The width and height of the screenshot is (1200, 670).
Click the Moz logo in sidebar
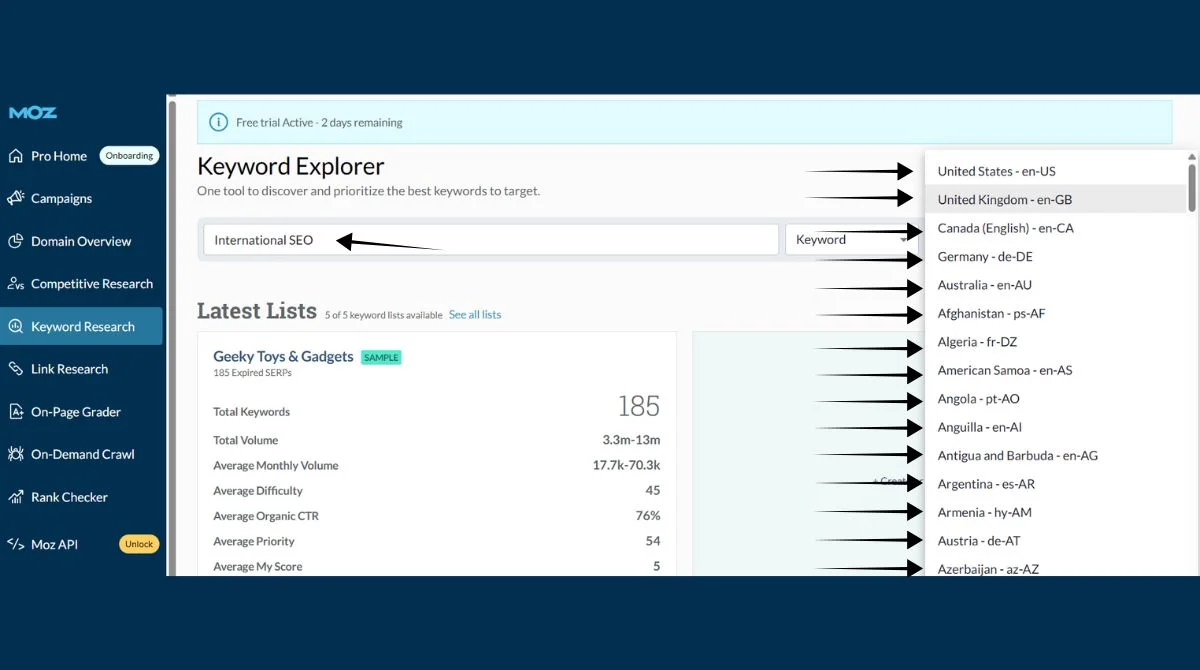[33, 113]
